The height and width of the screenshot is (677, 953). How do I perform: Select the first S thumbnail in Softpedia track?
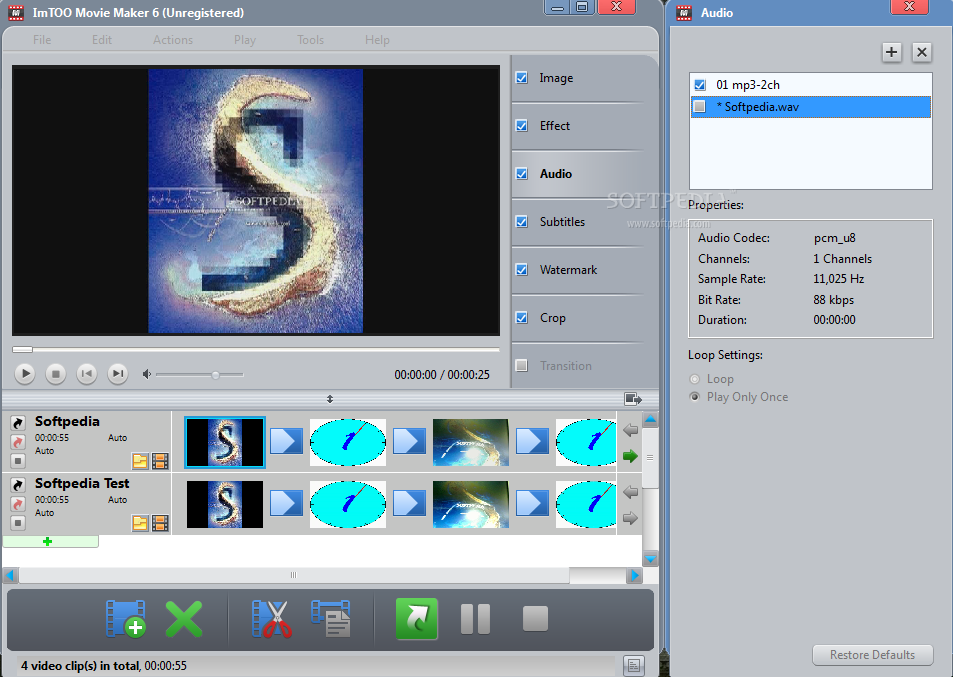[x=225, y=442]
